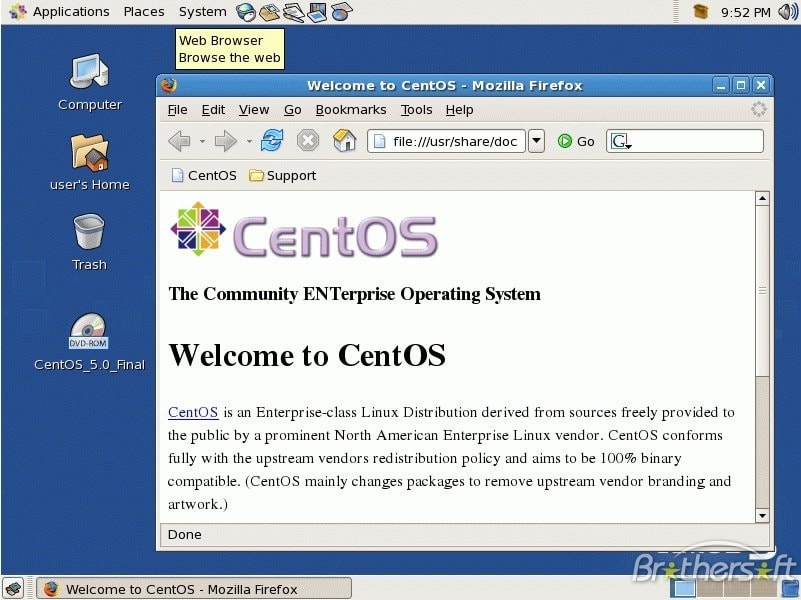Open the Bookmarks menu
801x600 pixels.
point(350,110)
